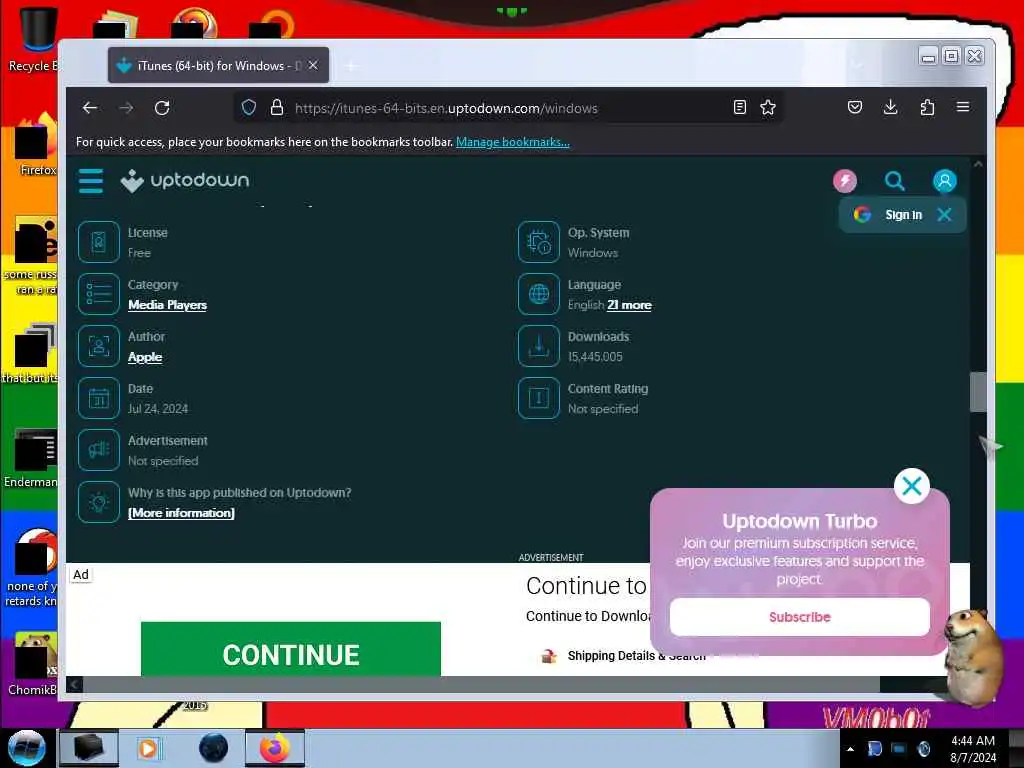Viewport: 1024px width, 768px height.
Task: Bookmark this page with the star
Action: click(x=768, y=108)
